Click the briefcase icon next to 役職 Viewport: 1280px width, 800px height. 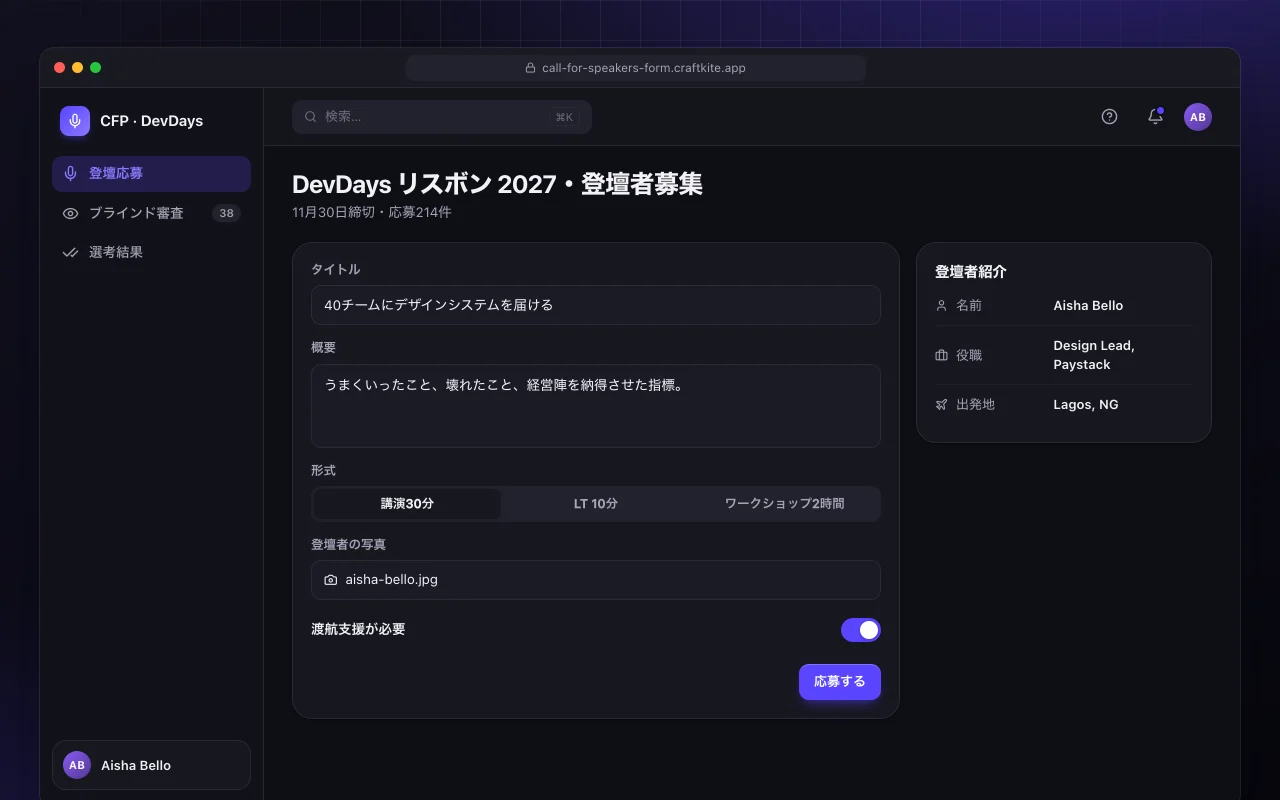click(941, 355)
